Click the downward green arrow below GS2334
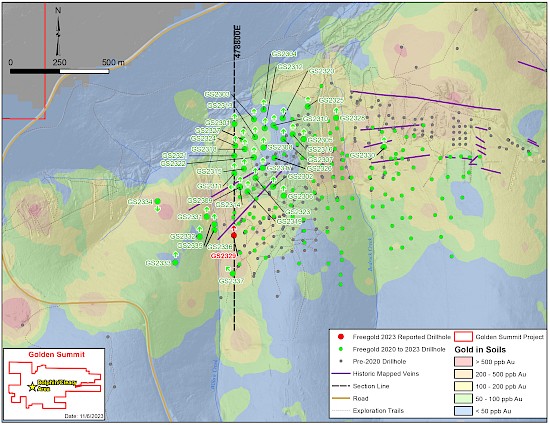The width and height of the screenshot is (550, 425). click(x=157, y=209)
